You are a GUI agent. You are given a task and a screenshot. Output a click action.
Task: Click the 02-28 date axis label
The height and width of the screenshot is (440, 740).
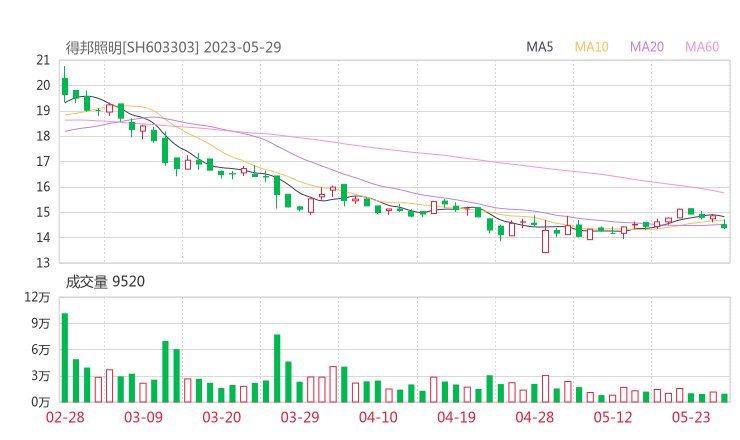65,417
